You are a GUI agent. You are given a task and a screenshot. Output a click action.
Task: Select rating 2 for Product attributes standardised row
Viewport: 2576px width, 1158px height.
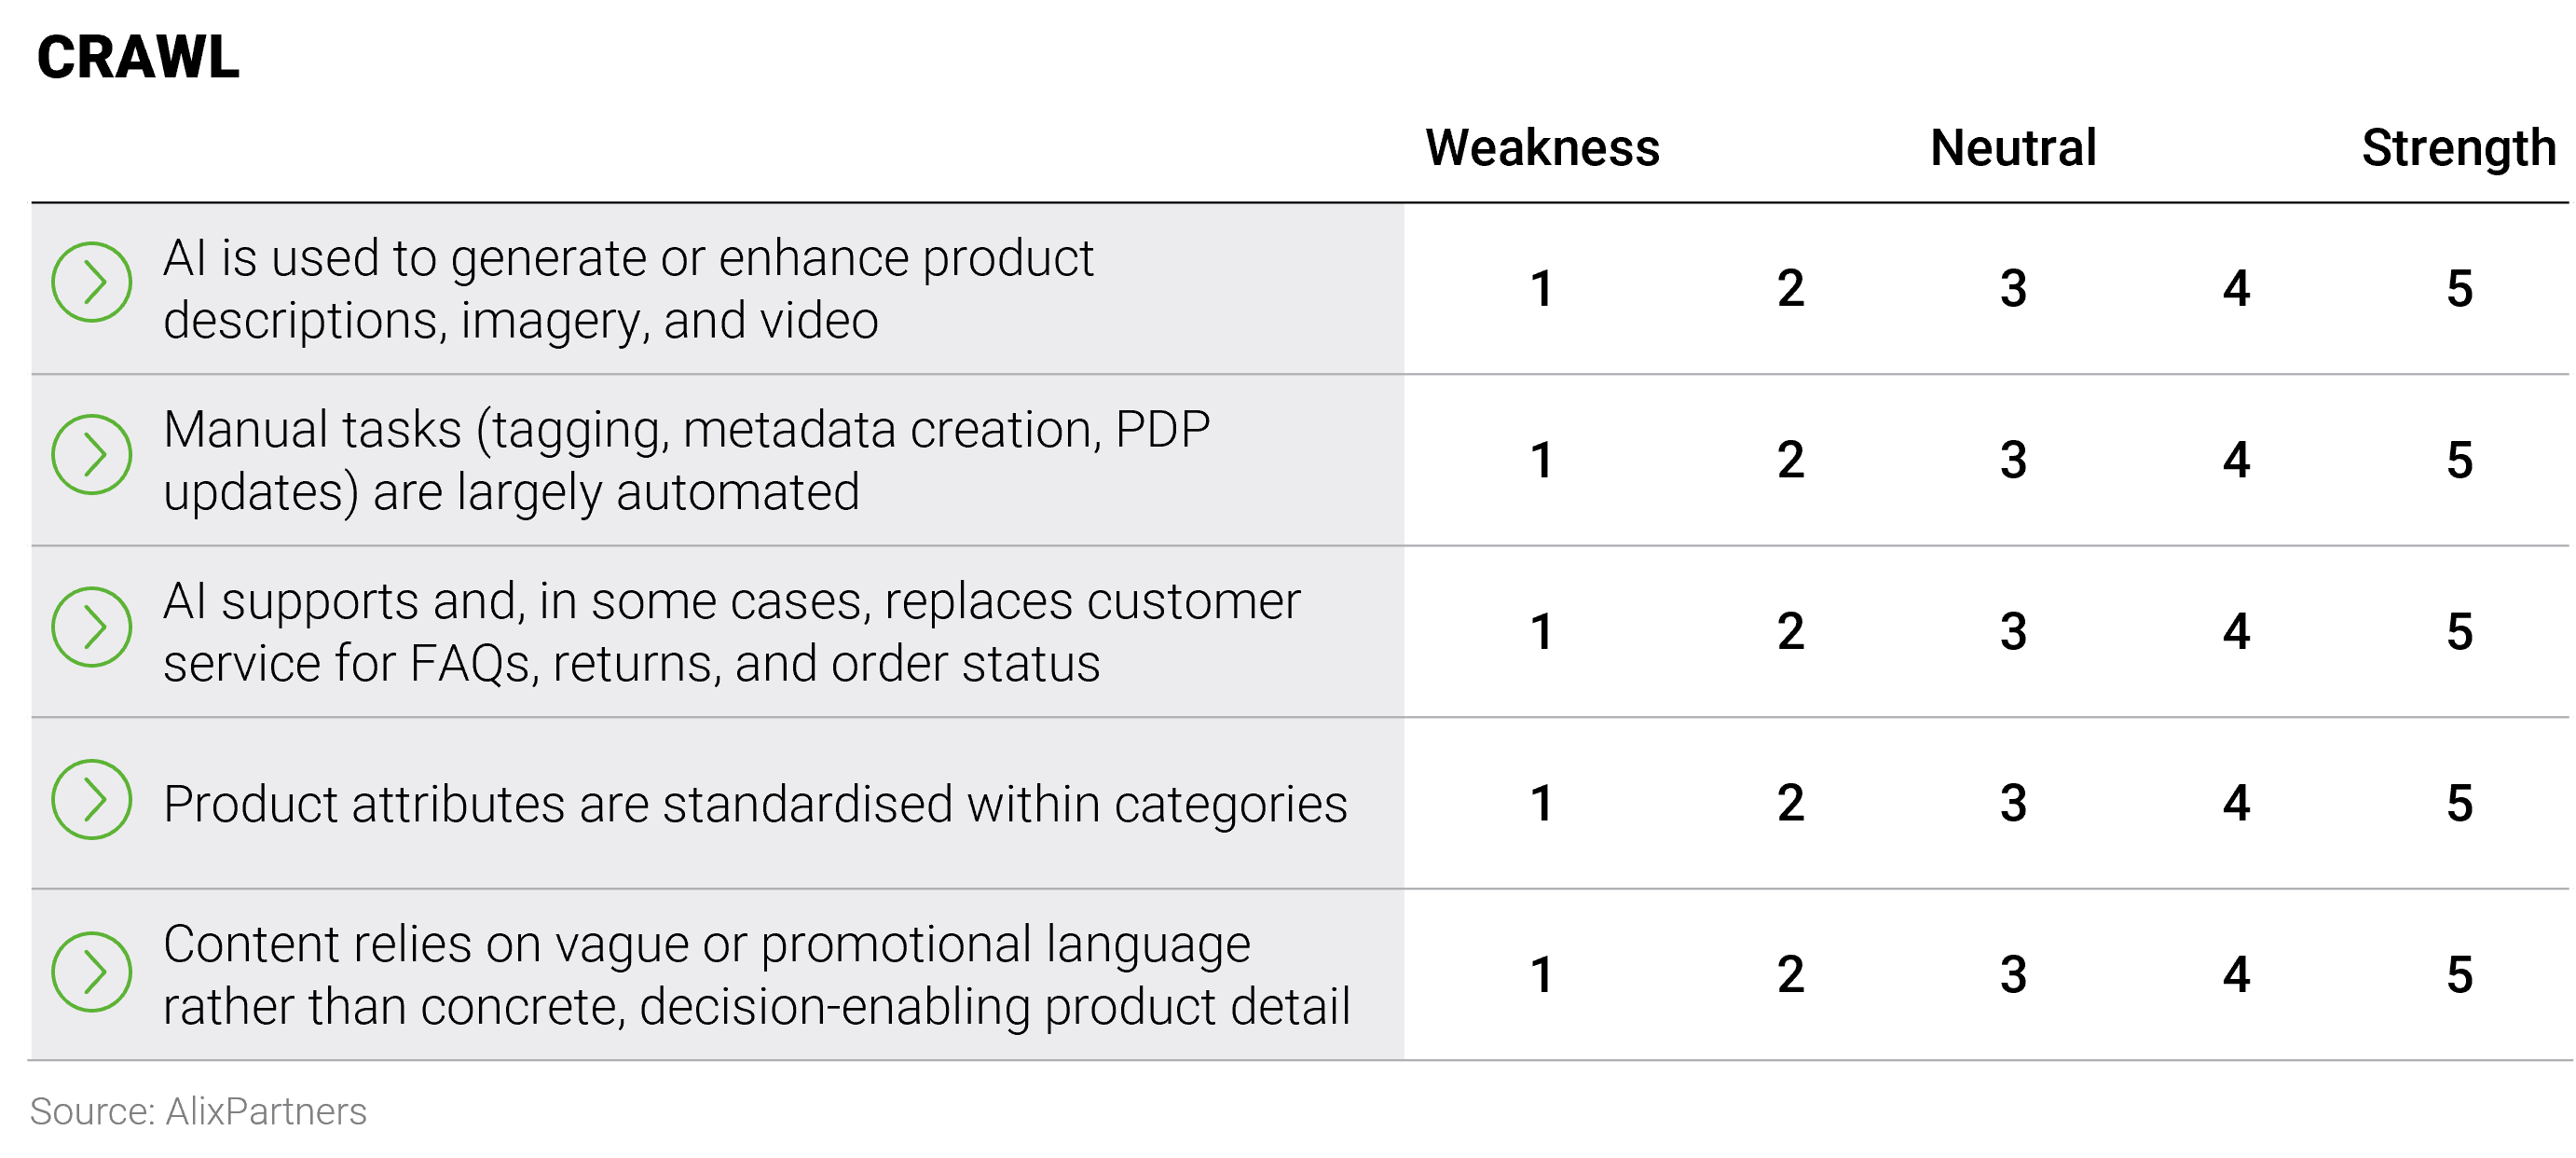click(1790, 804)
